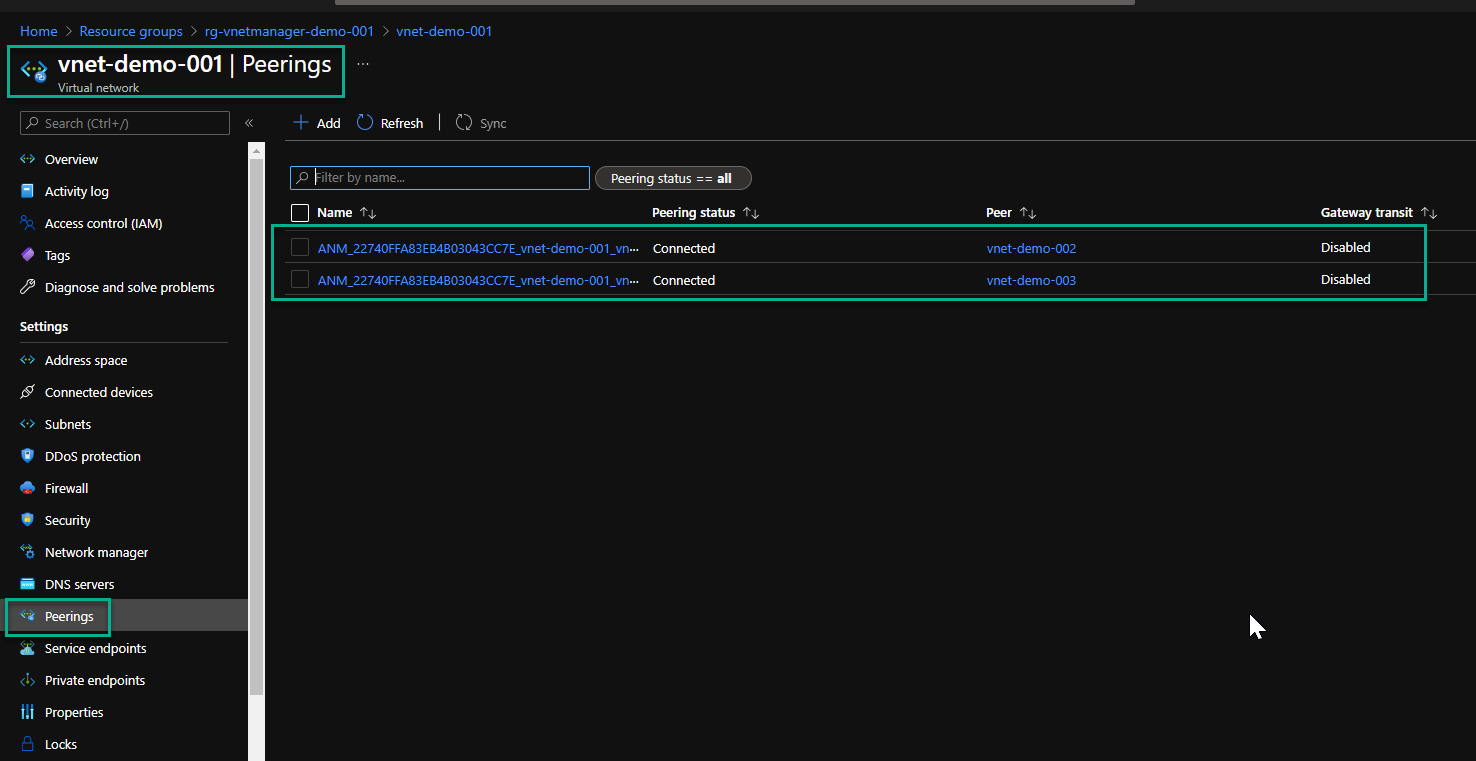
Task: Open the Peering status == all filter
Action: [x=673, y=178]
